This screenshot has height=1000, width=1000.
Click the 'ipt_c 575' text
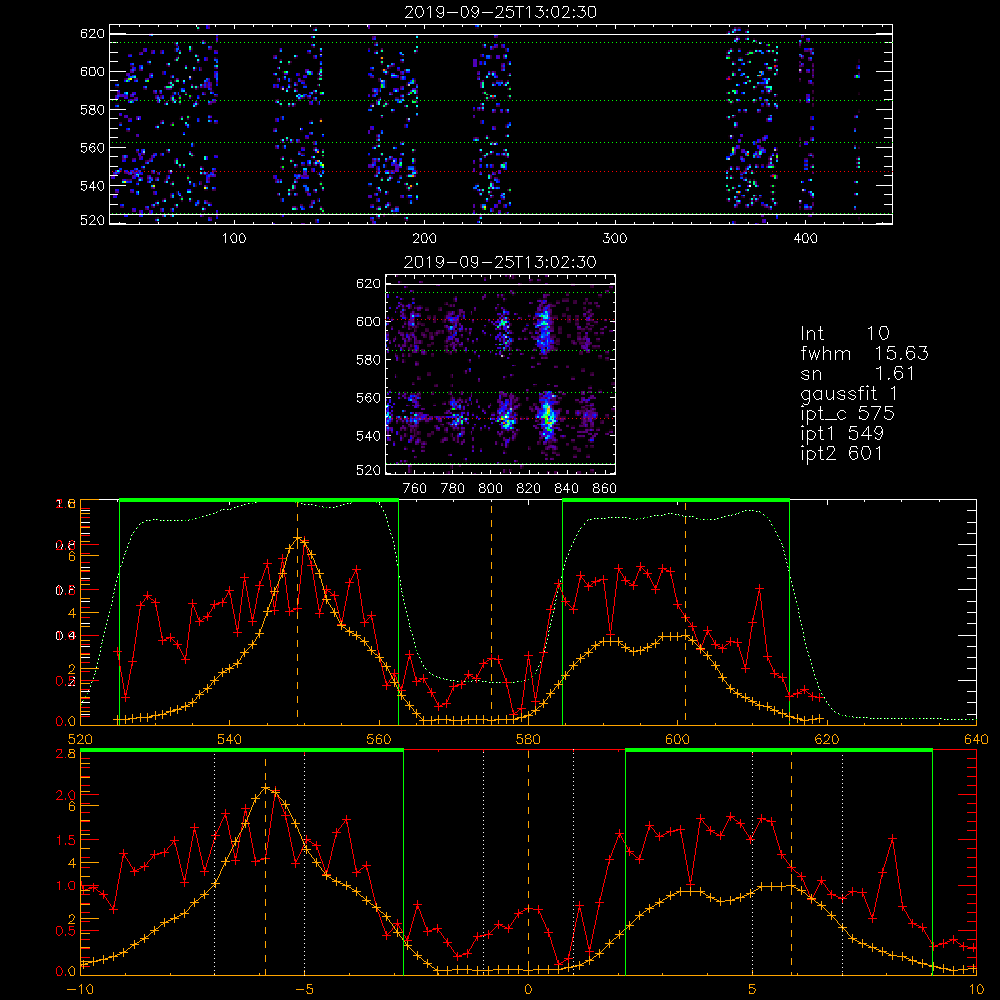pos(847,414)
